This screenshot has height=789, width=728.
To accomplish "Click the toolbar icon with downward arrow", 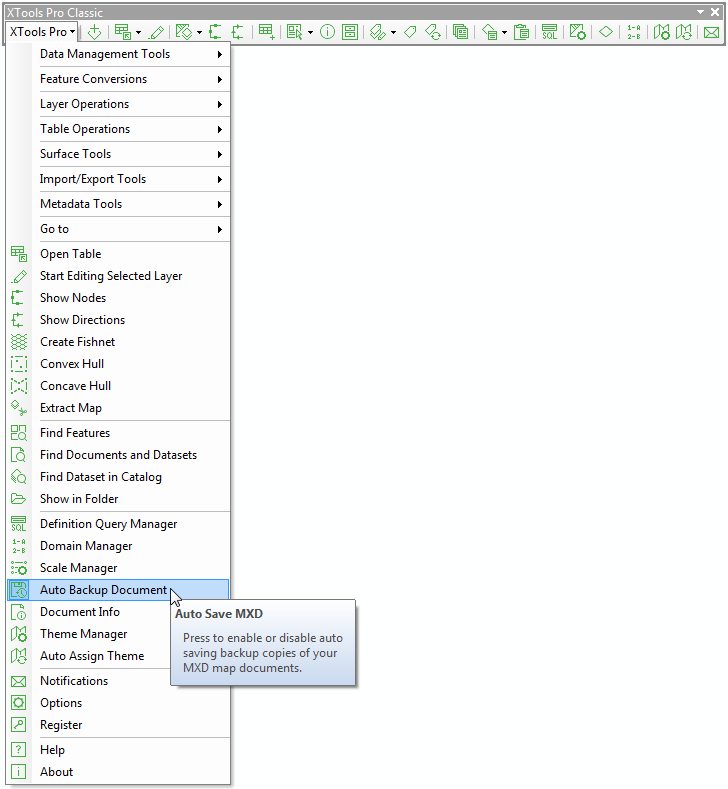I will (95, 32).
